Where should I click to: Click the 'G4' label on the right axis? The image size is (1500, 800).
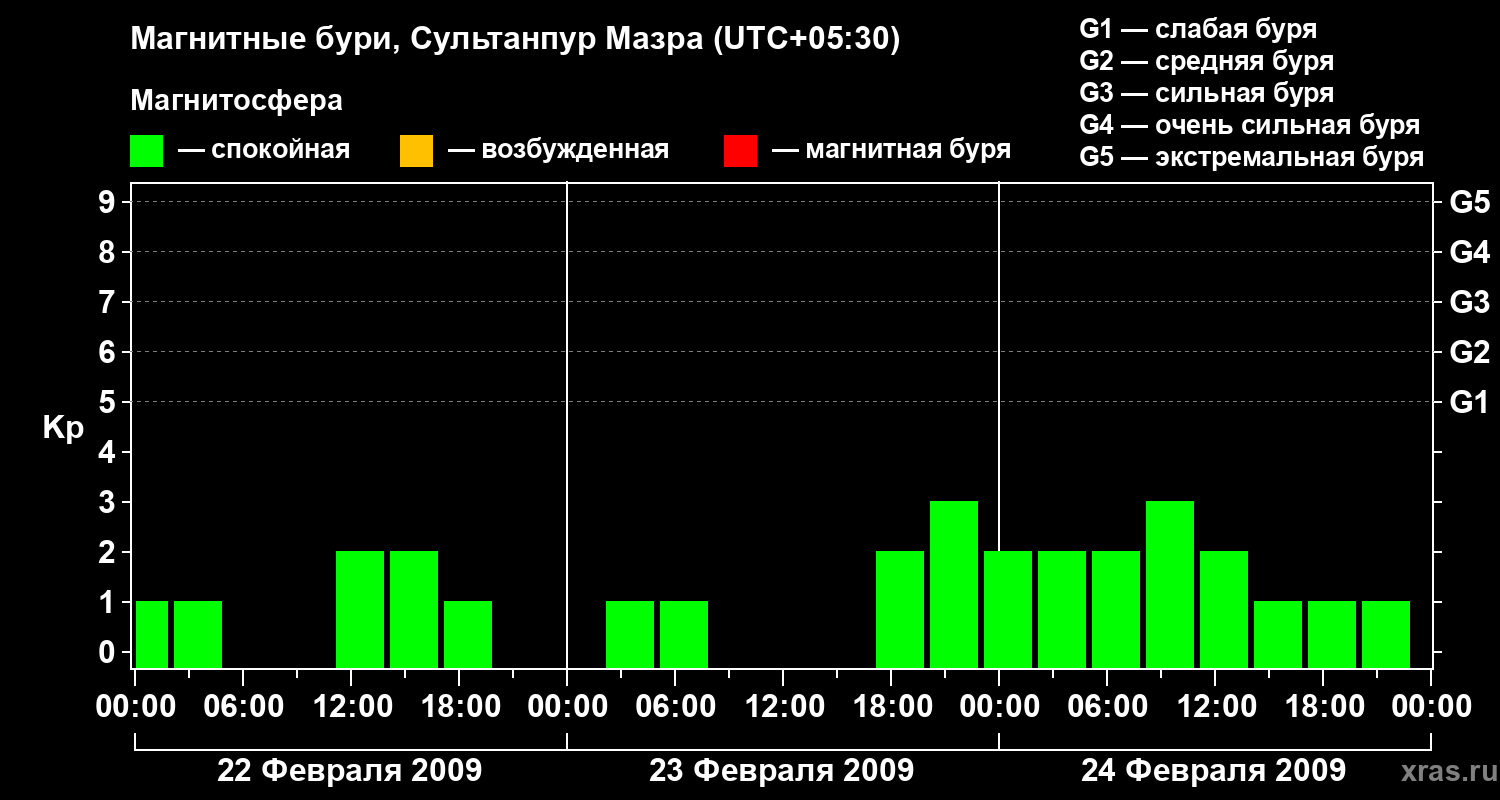pos(1470,252)
